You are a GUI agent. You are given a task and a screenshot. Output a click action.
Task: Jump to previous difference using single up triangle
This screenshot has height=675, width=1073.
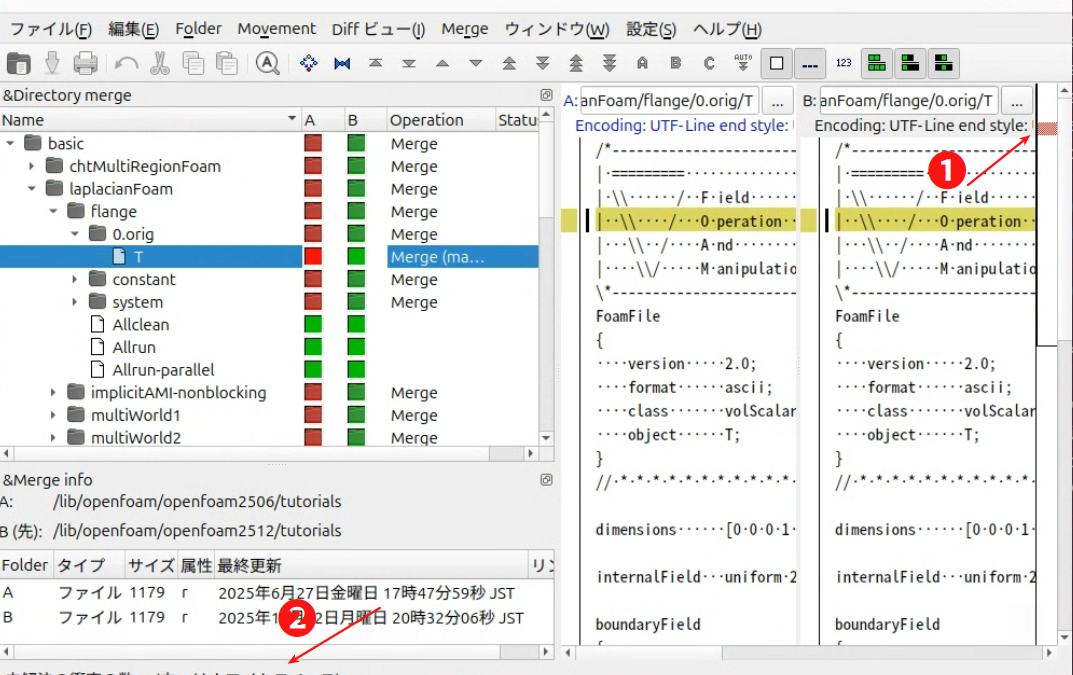pos(442,63)
